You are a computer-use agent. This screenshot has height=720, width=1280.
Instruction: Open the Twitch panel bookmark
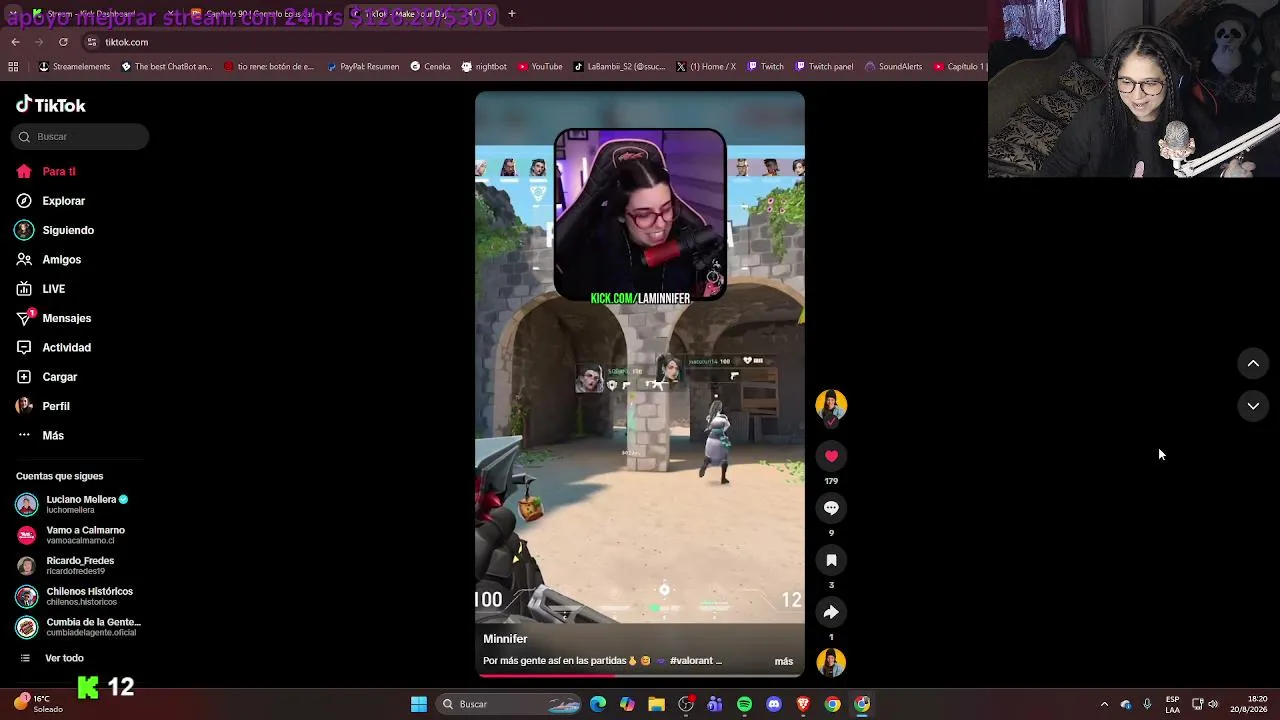coord(824,67)
